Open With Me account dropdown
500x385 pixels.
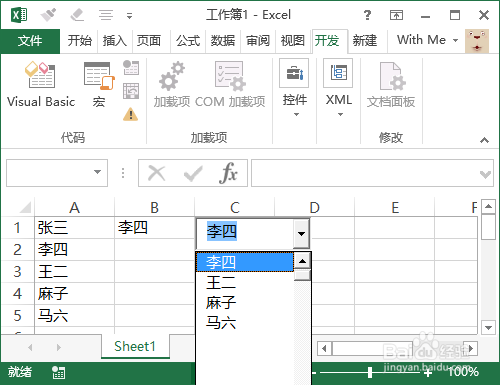pos(427,40)
